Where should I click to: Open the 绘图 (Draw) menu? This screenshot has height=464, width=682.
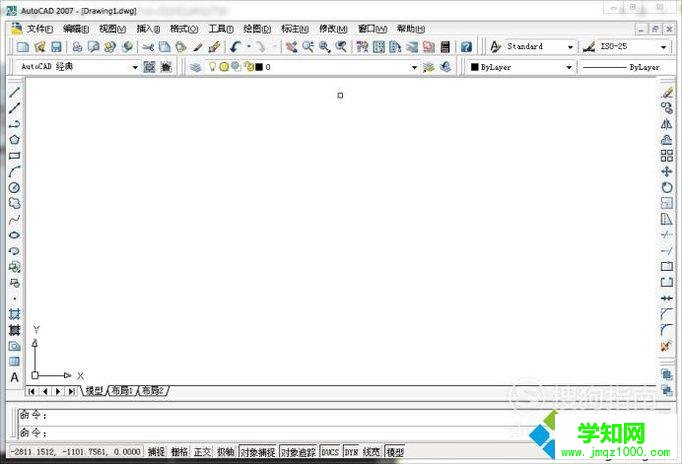(257, 29)
